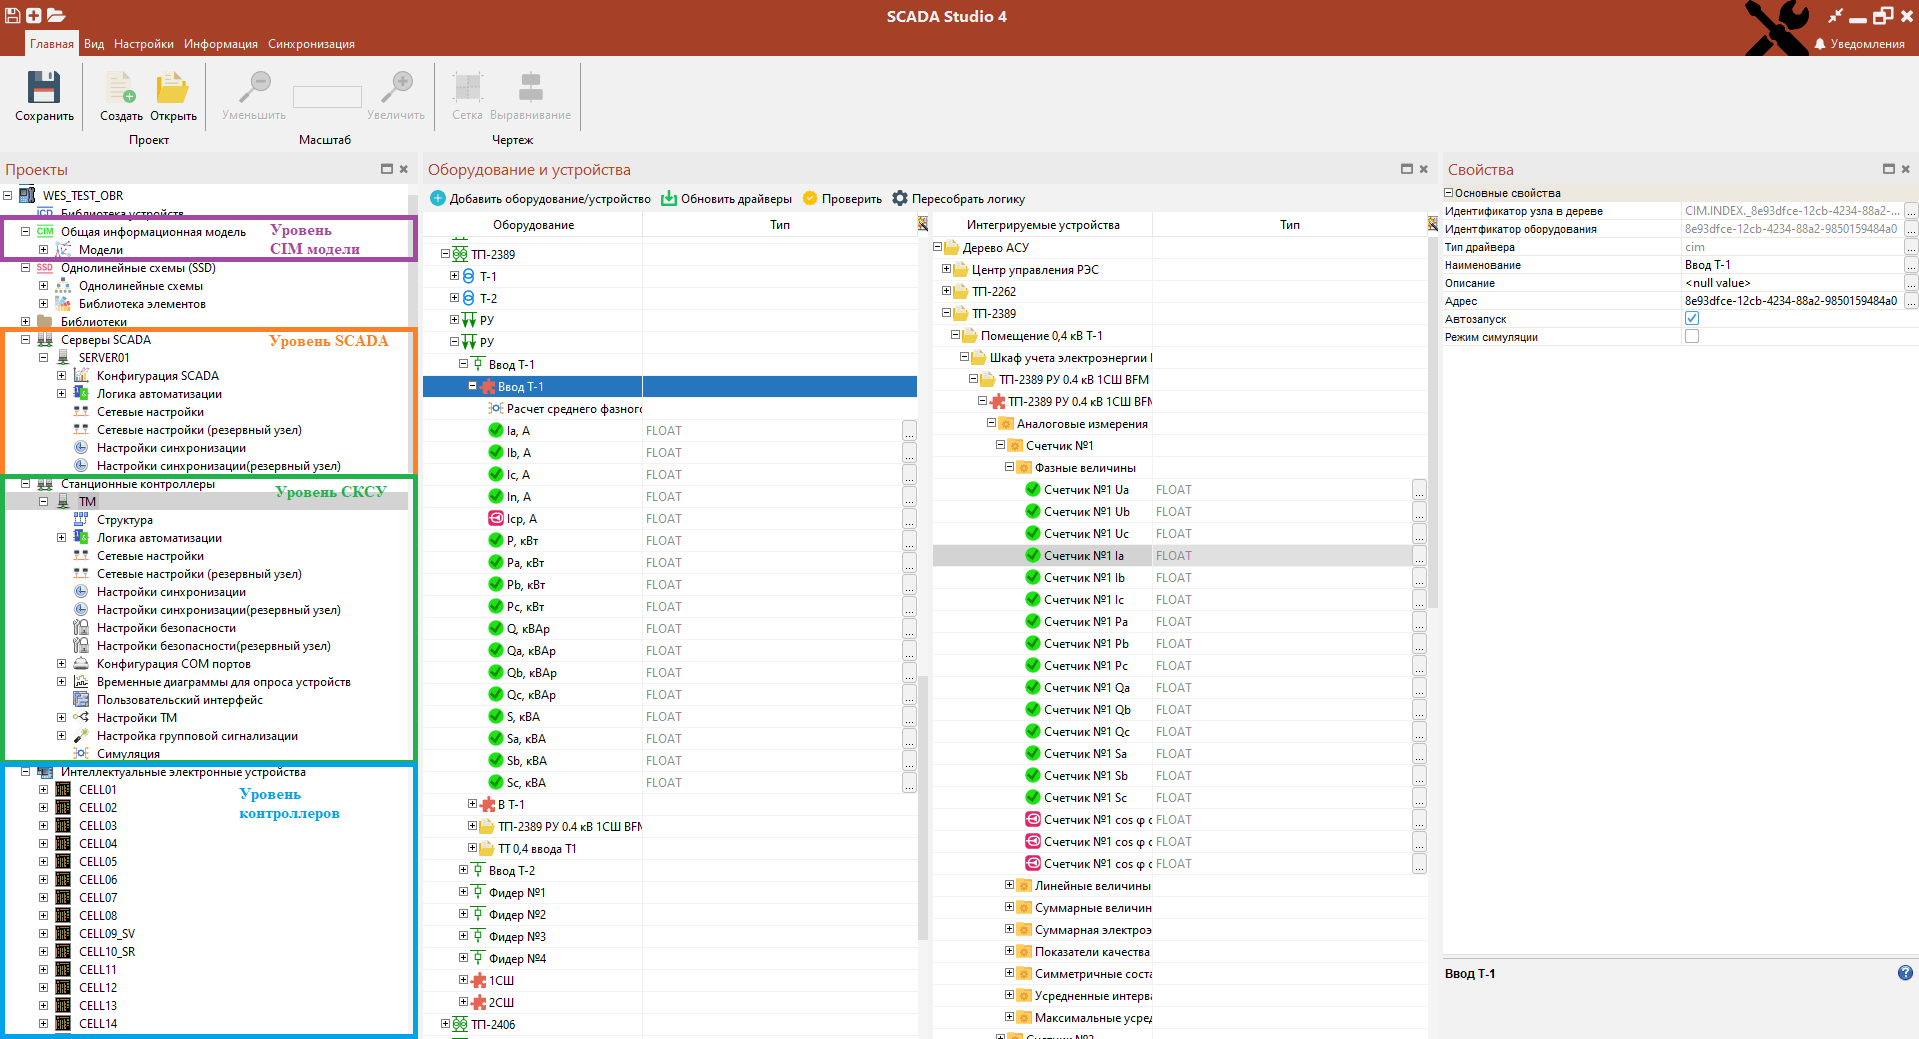This screenshot has height=1039, width=1919.
Task: Open the Настройки menu tab
Action: pos(143,44)
